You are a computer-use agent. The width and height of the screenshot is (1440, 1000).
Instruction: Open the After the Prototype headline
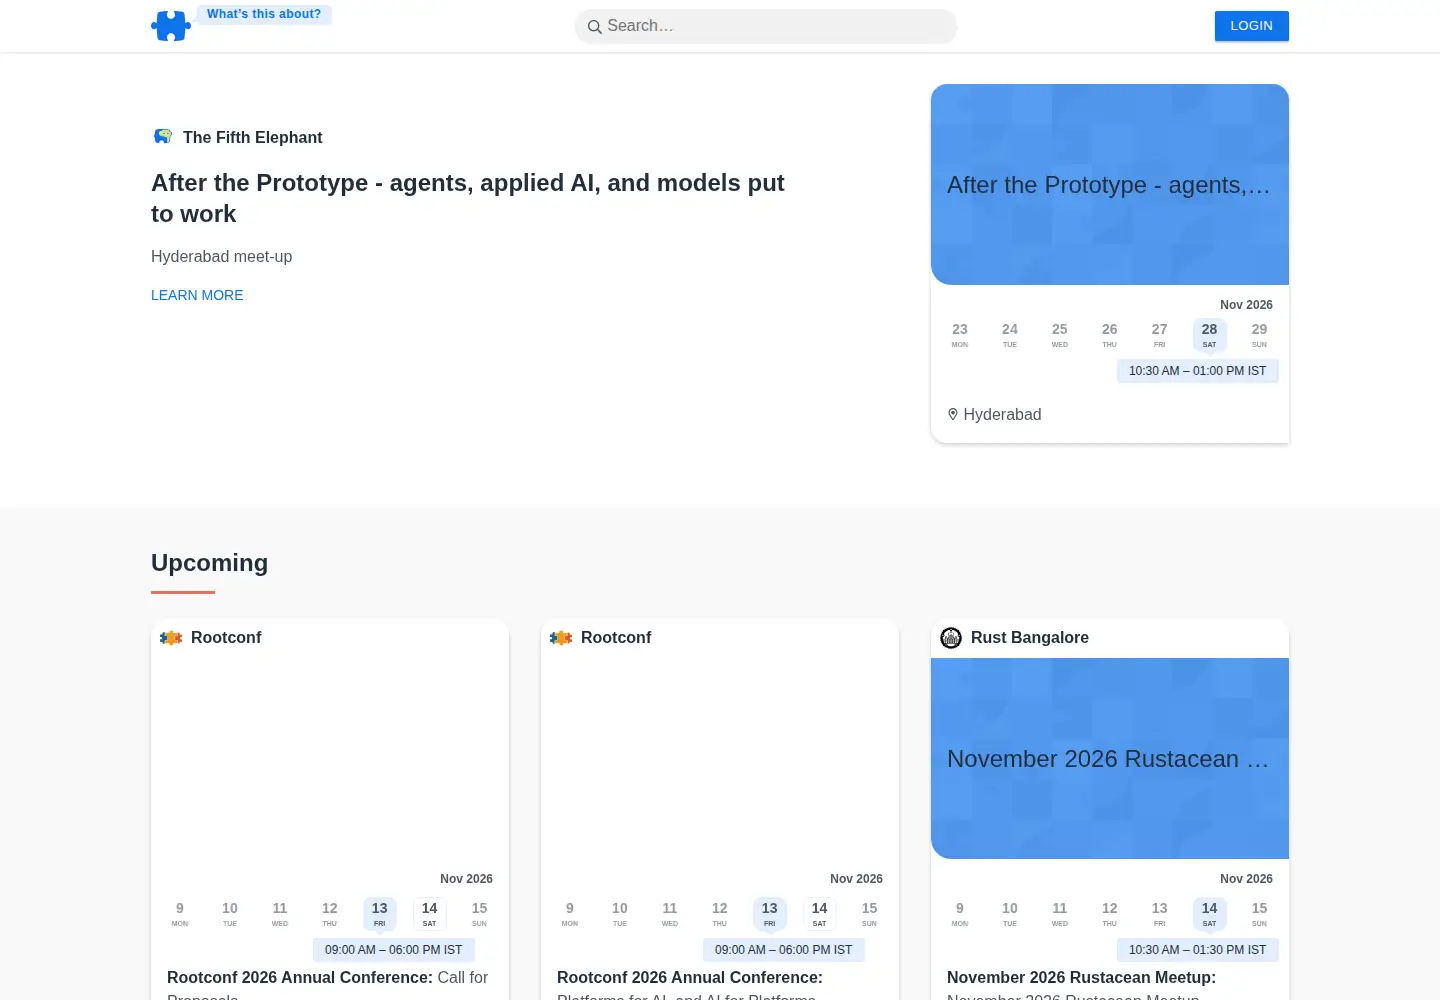click(468, 198)
